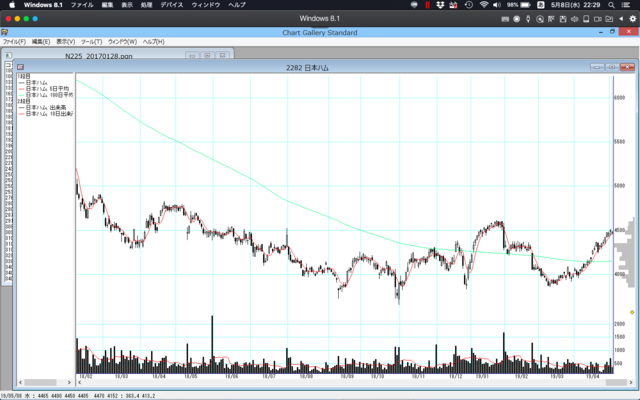640x400 pixels.
Task: Select the 日本ハム 出来高 legend entry
Action: pyautogui.click(x=42, y=107)
